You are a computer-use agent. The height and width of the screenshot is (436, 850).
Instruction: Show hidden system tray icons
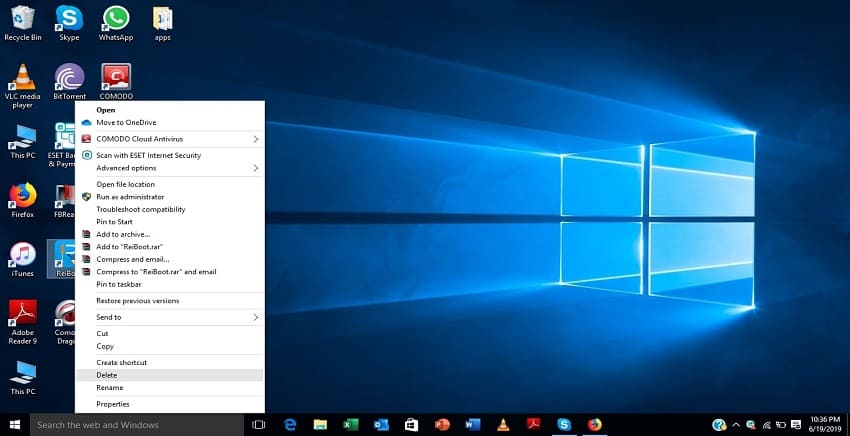736,425
